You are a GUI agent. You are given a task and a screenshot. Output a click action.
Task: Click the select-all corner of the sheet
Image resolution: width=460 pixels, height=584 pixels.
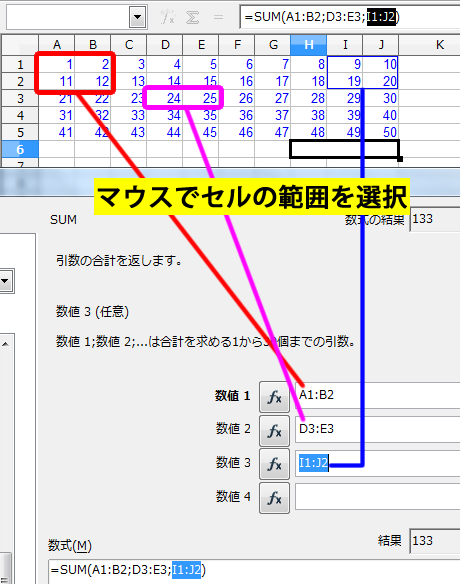tap(20, 45)
